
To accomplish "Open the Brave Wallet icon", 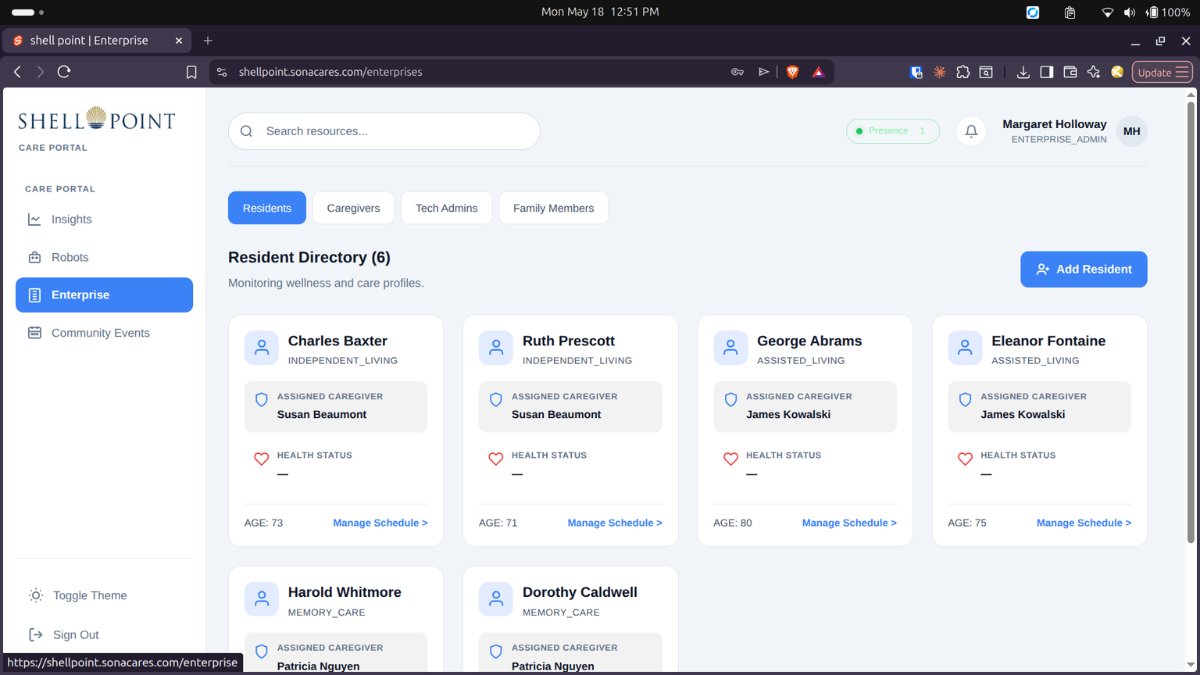I will [x=1070, y=72].
